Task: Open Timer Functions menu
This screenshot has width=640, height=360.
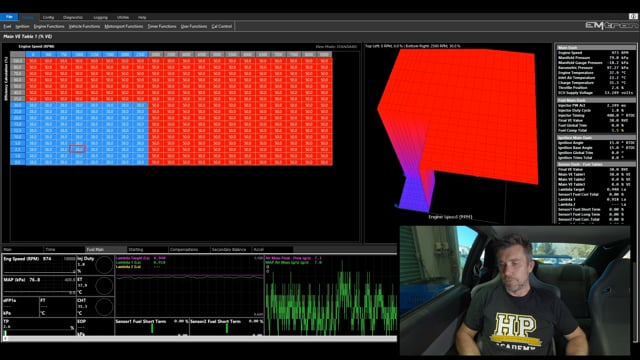Action: [x=162, y=26]
